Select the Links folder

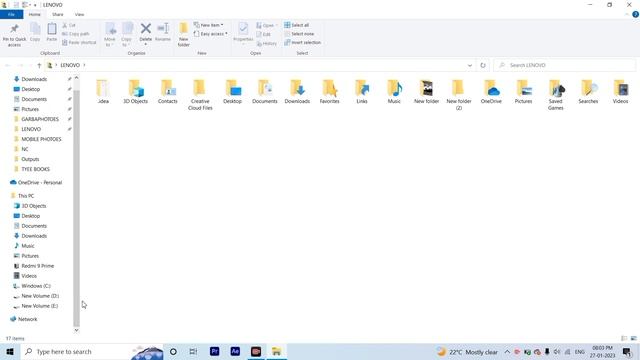362,91
